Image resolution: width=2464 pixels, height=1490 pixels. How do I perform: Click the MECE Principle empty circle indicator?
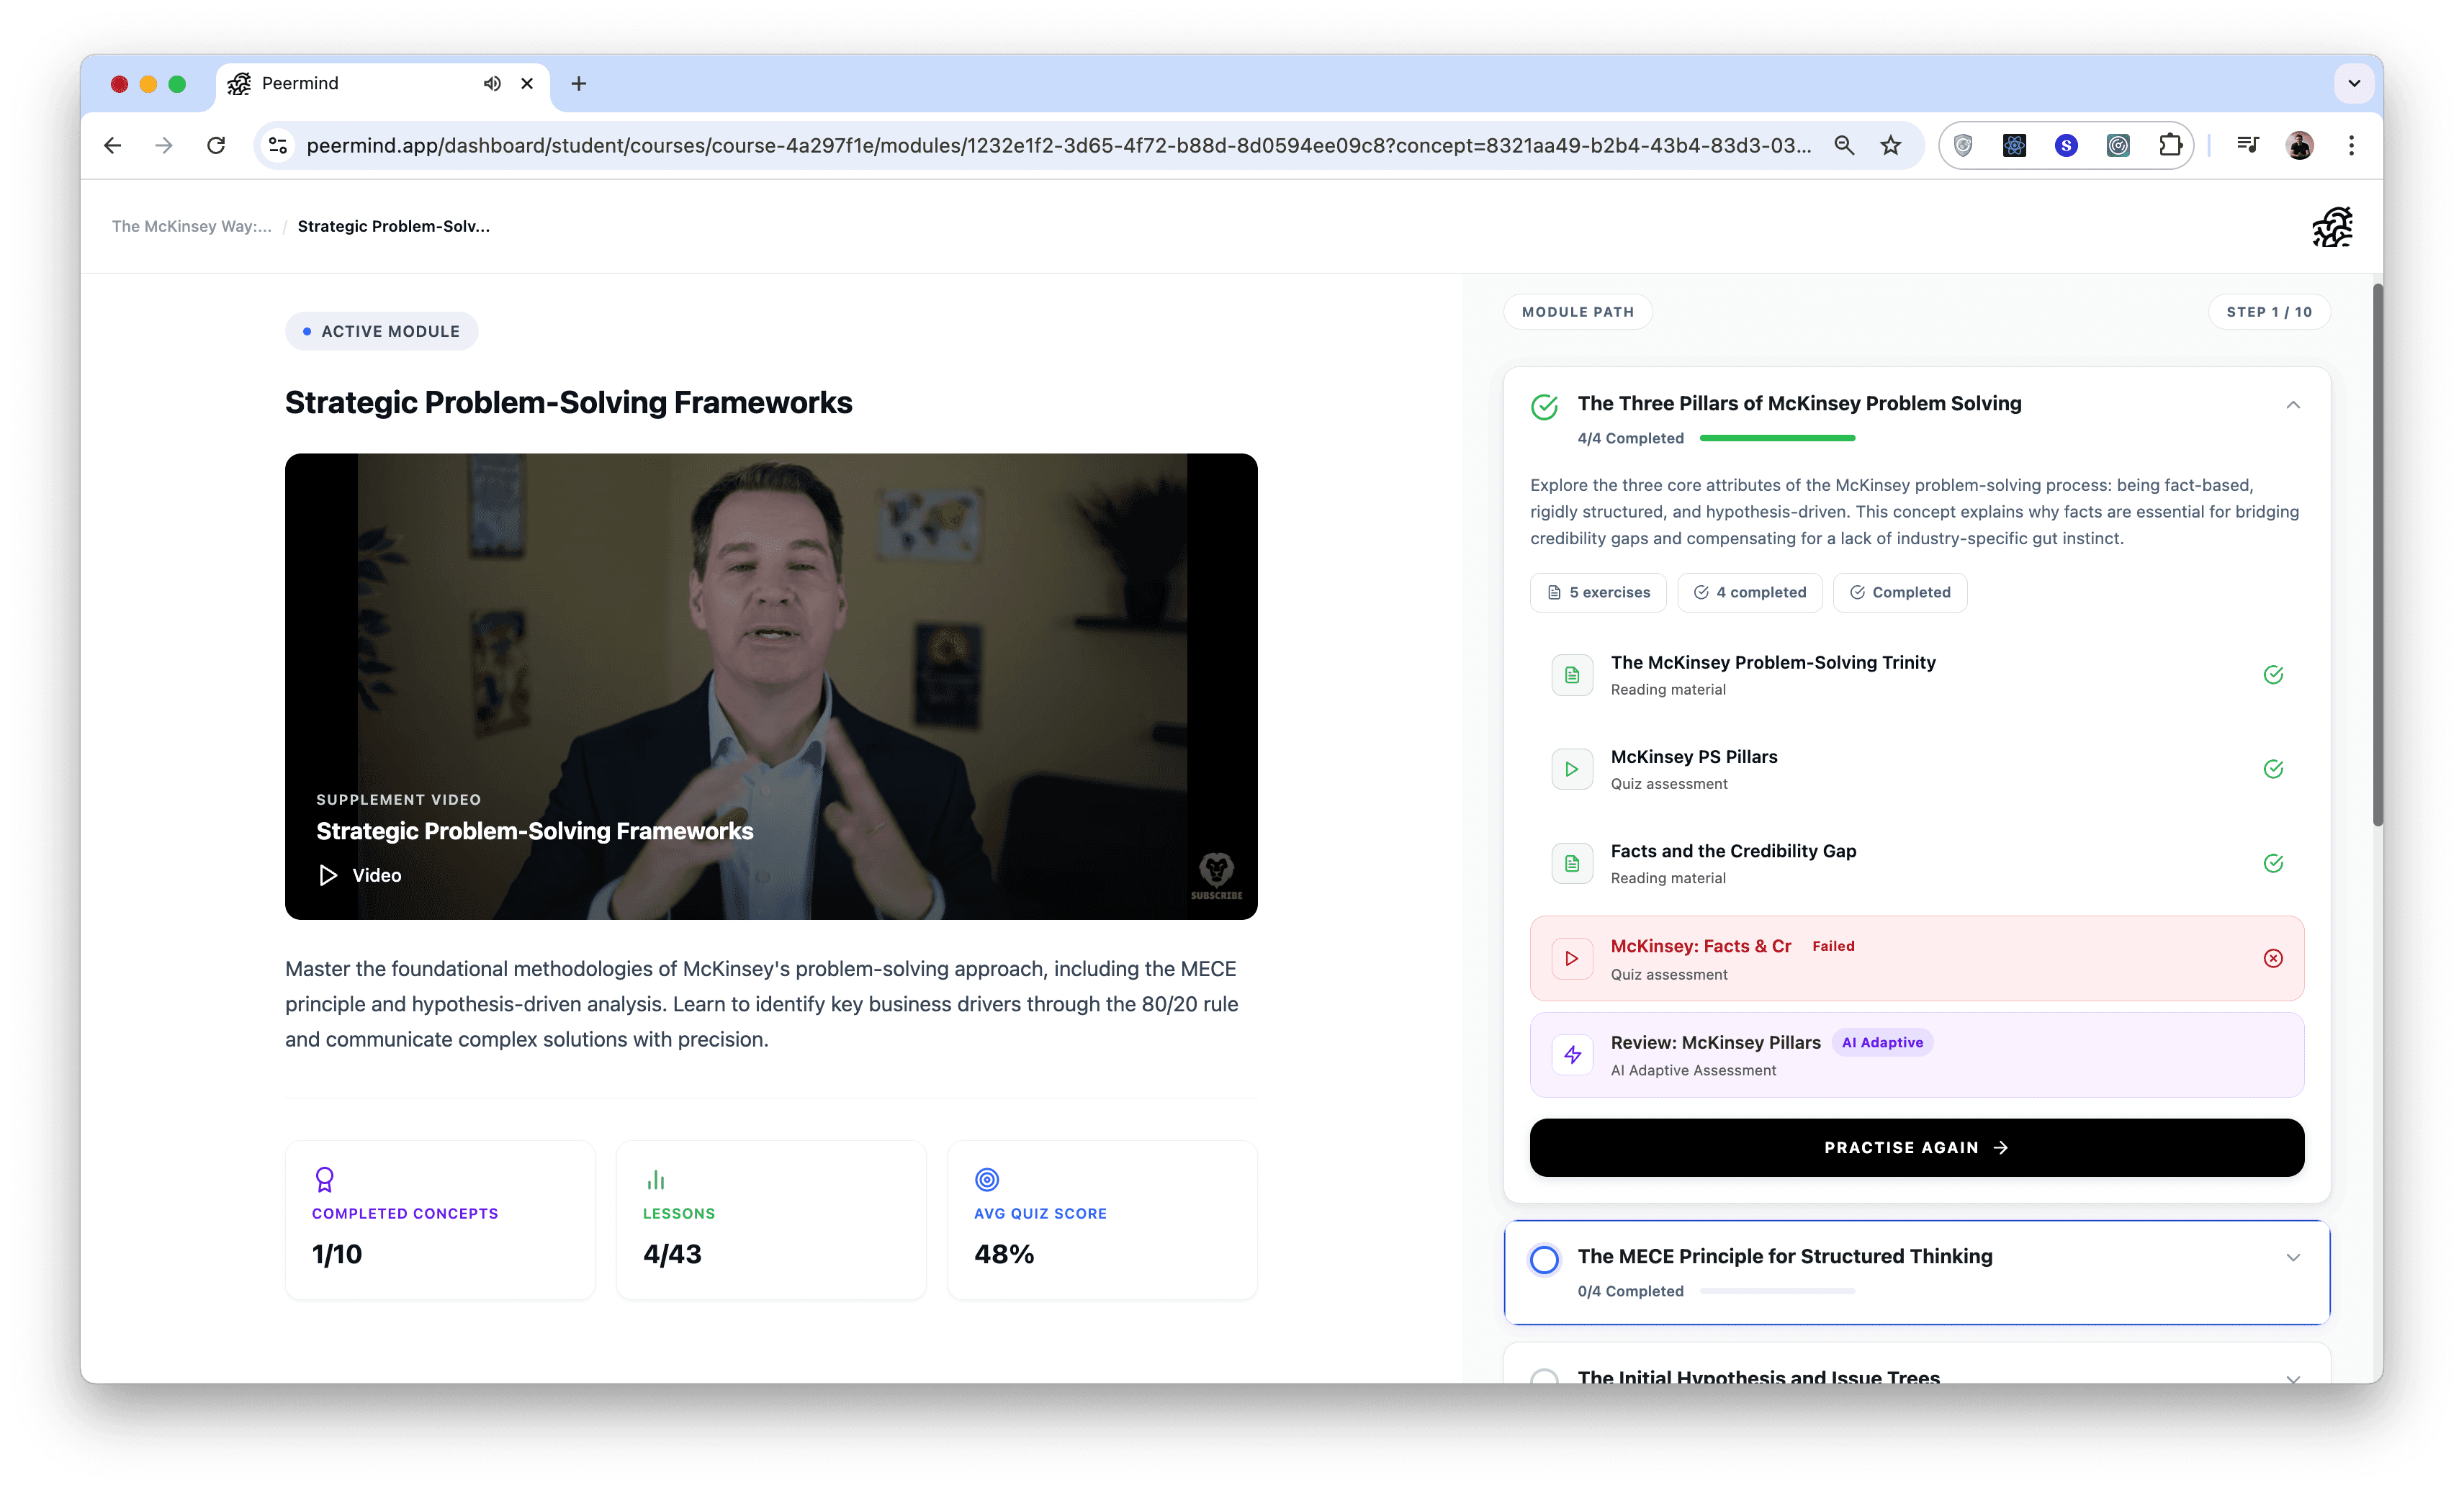(1544, 1259)
